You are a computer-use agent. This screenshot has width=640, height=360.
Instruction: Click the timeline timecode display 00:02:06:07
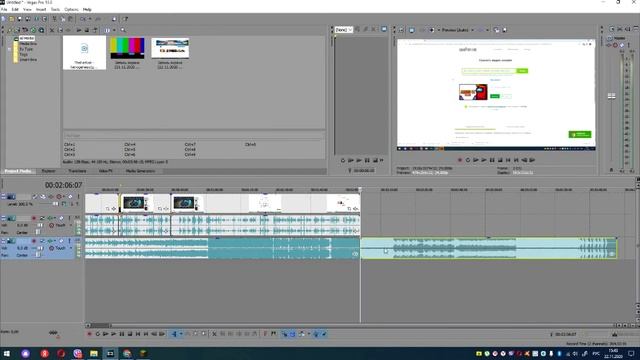pos(63,185)
